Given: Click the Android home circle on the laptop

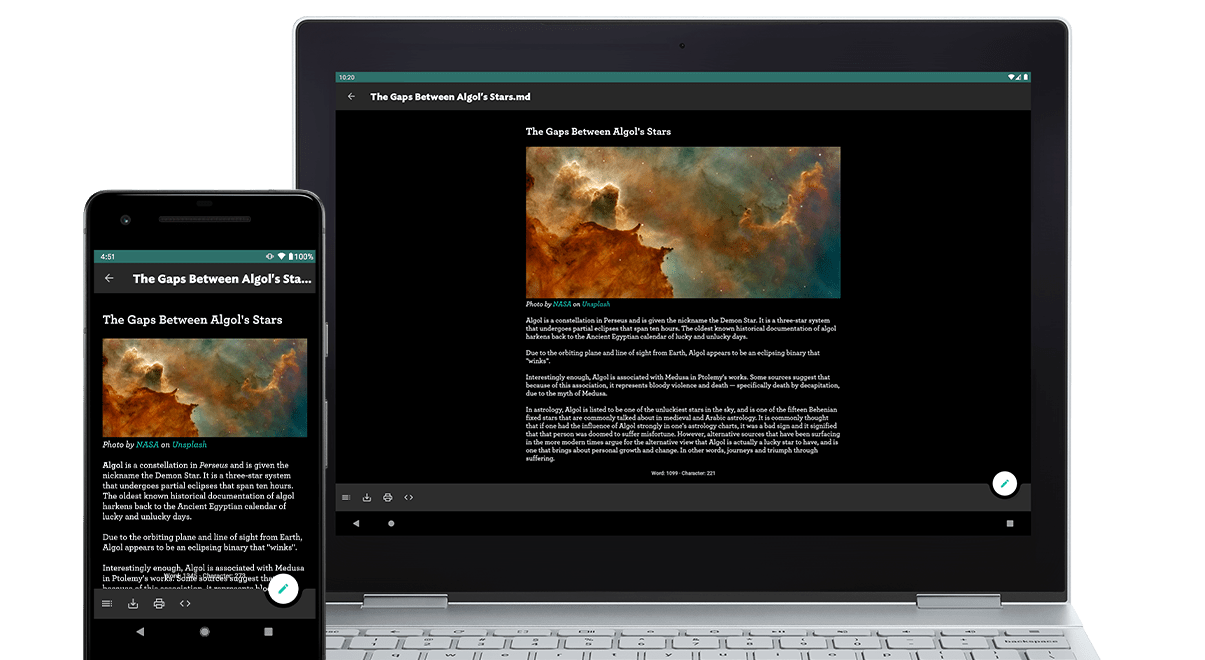Looking at the screenshot, I should point(391,523).
